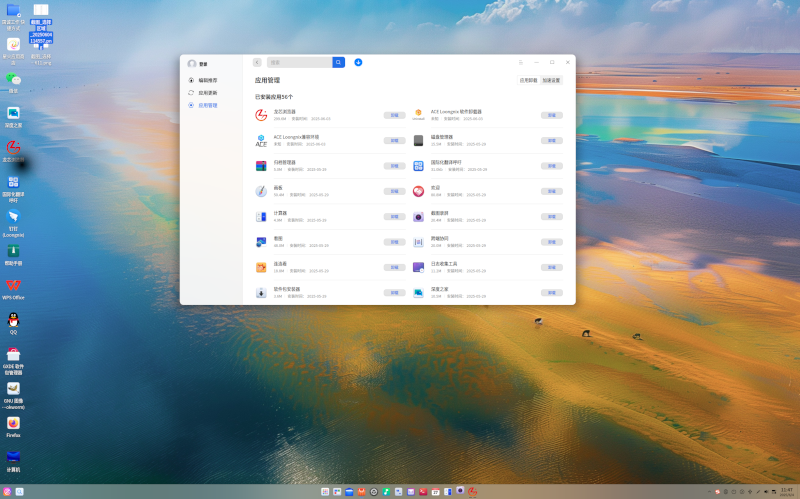Click the blue search magnifier button
This screenshot has height=499, width=800.
(x=338, y=62)
